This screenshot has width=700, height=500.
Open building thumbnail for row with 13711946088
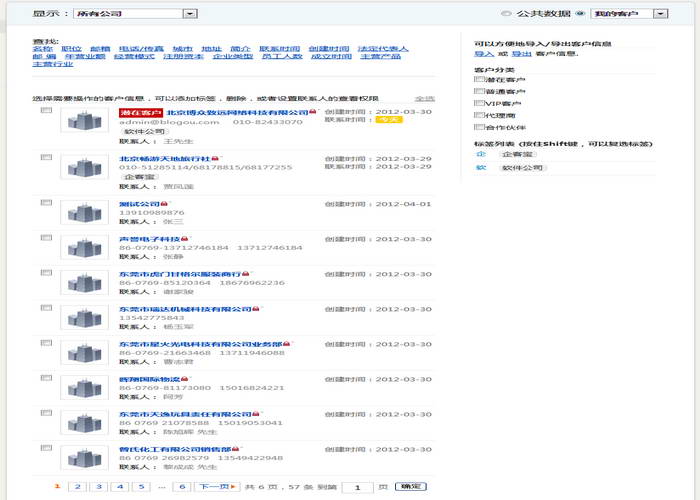84,353
